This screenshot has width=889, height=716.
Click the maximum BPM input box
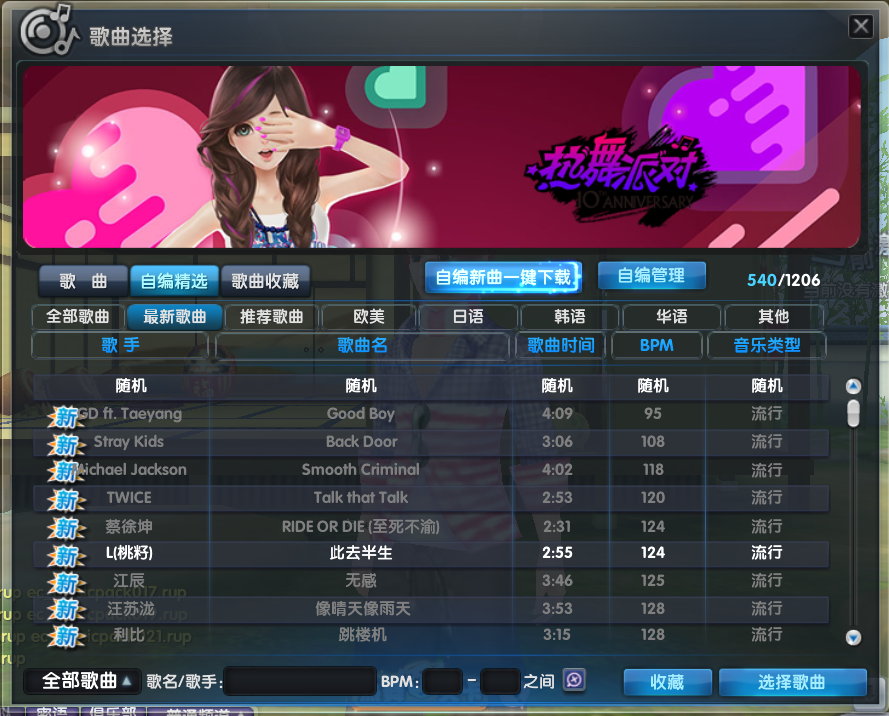click(x=500, y=681)
